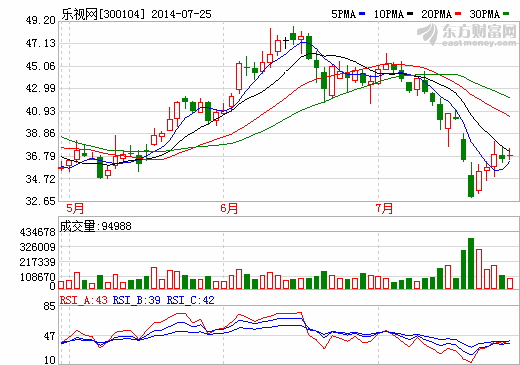Select the black 10PMA legend swatch
520x365 pixels.
pyautogui.click(x=410, y=14)
